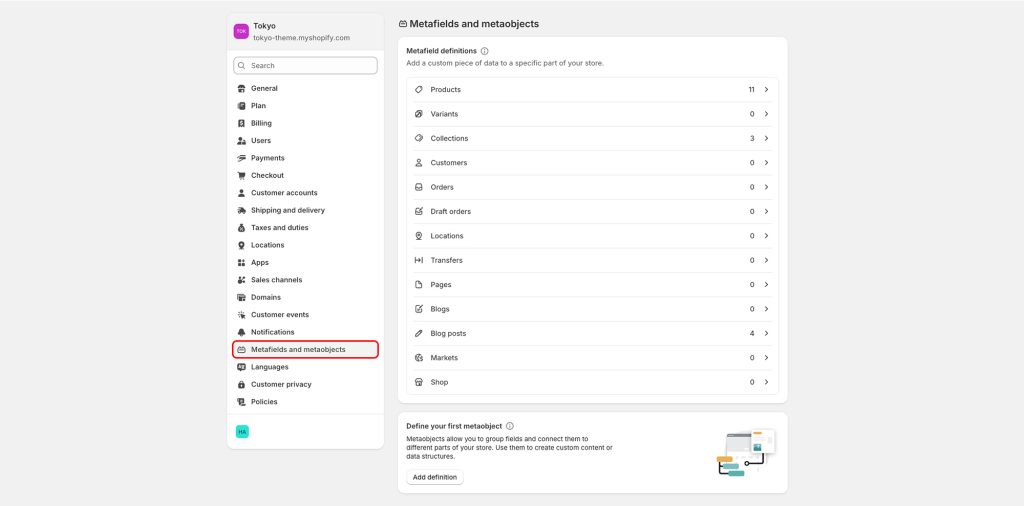This screenshot has width=1024, height=506.
Task: Click the Checkout cart icon in sidebar
Action: [x=241, y=176]
